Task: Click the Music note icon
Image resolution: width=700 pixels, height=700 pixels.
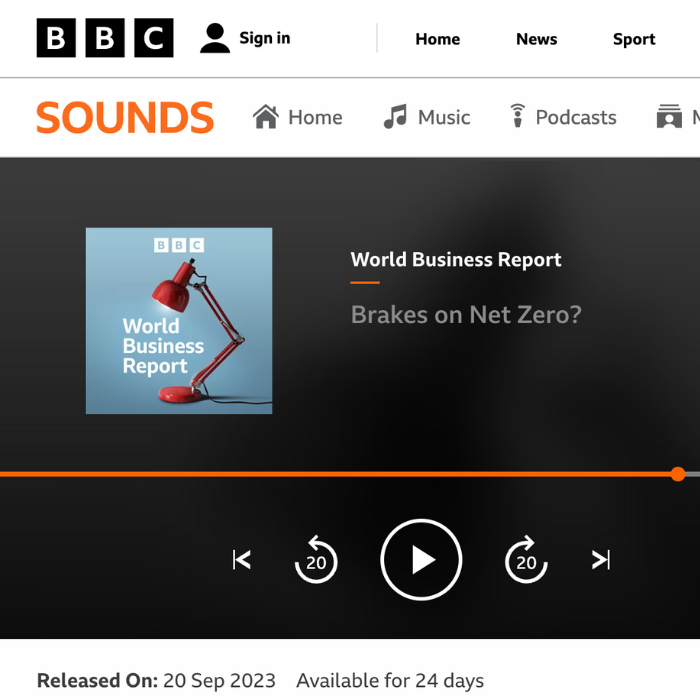Action: (x=396, y=117)
